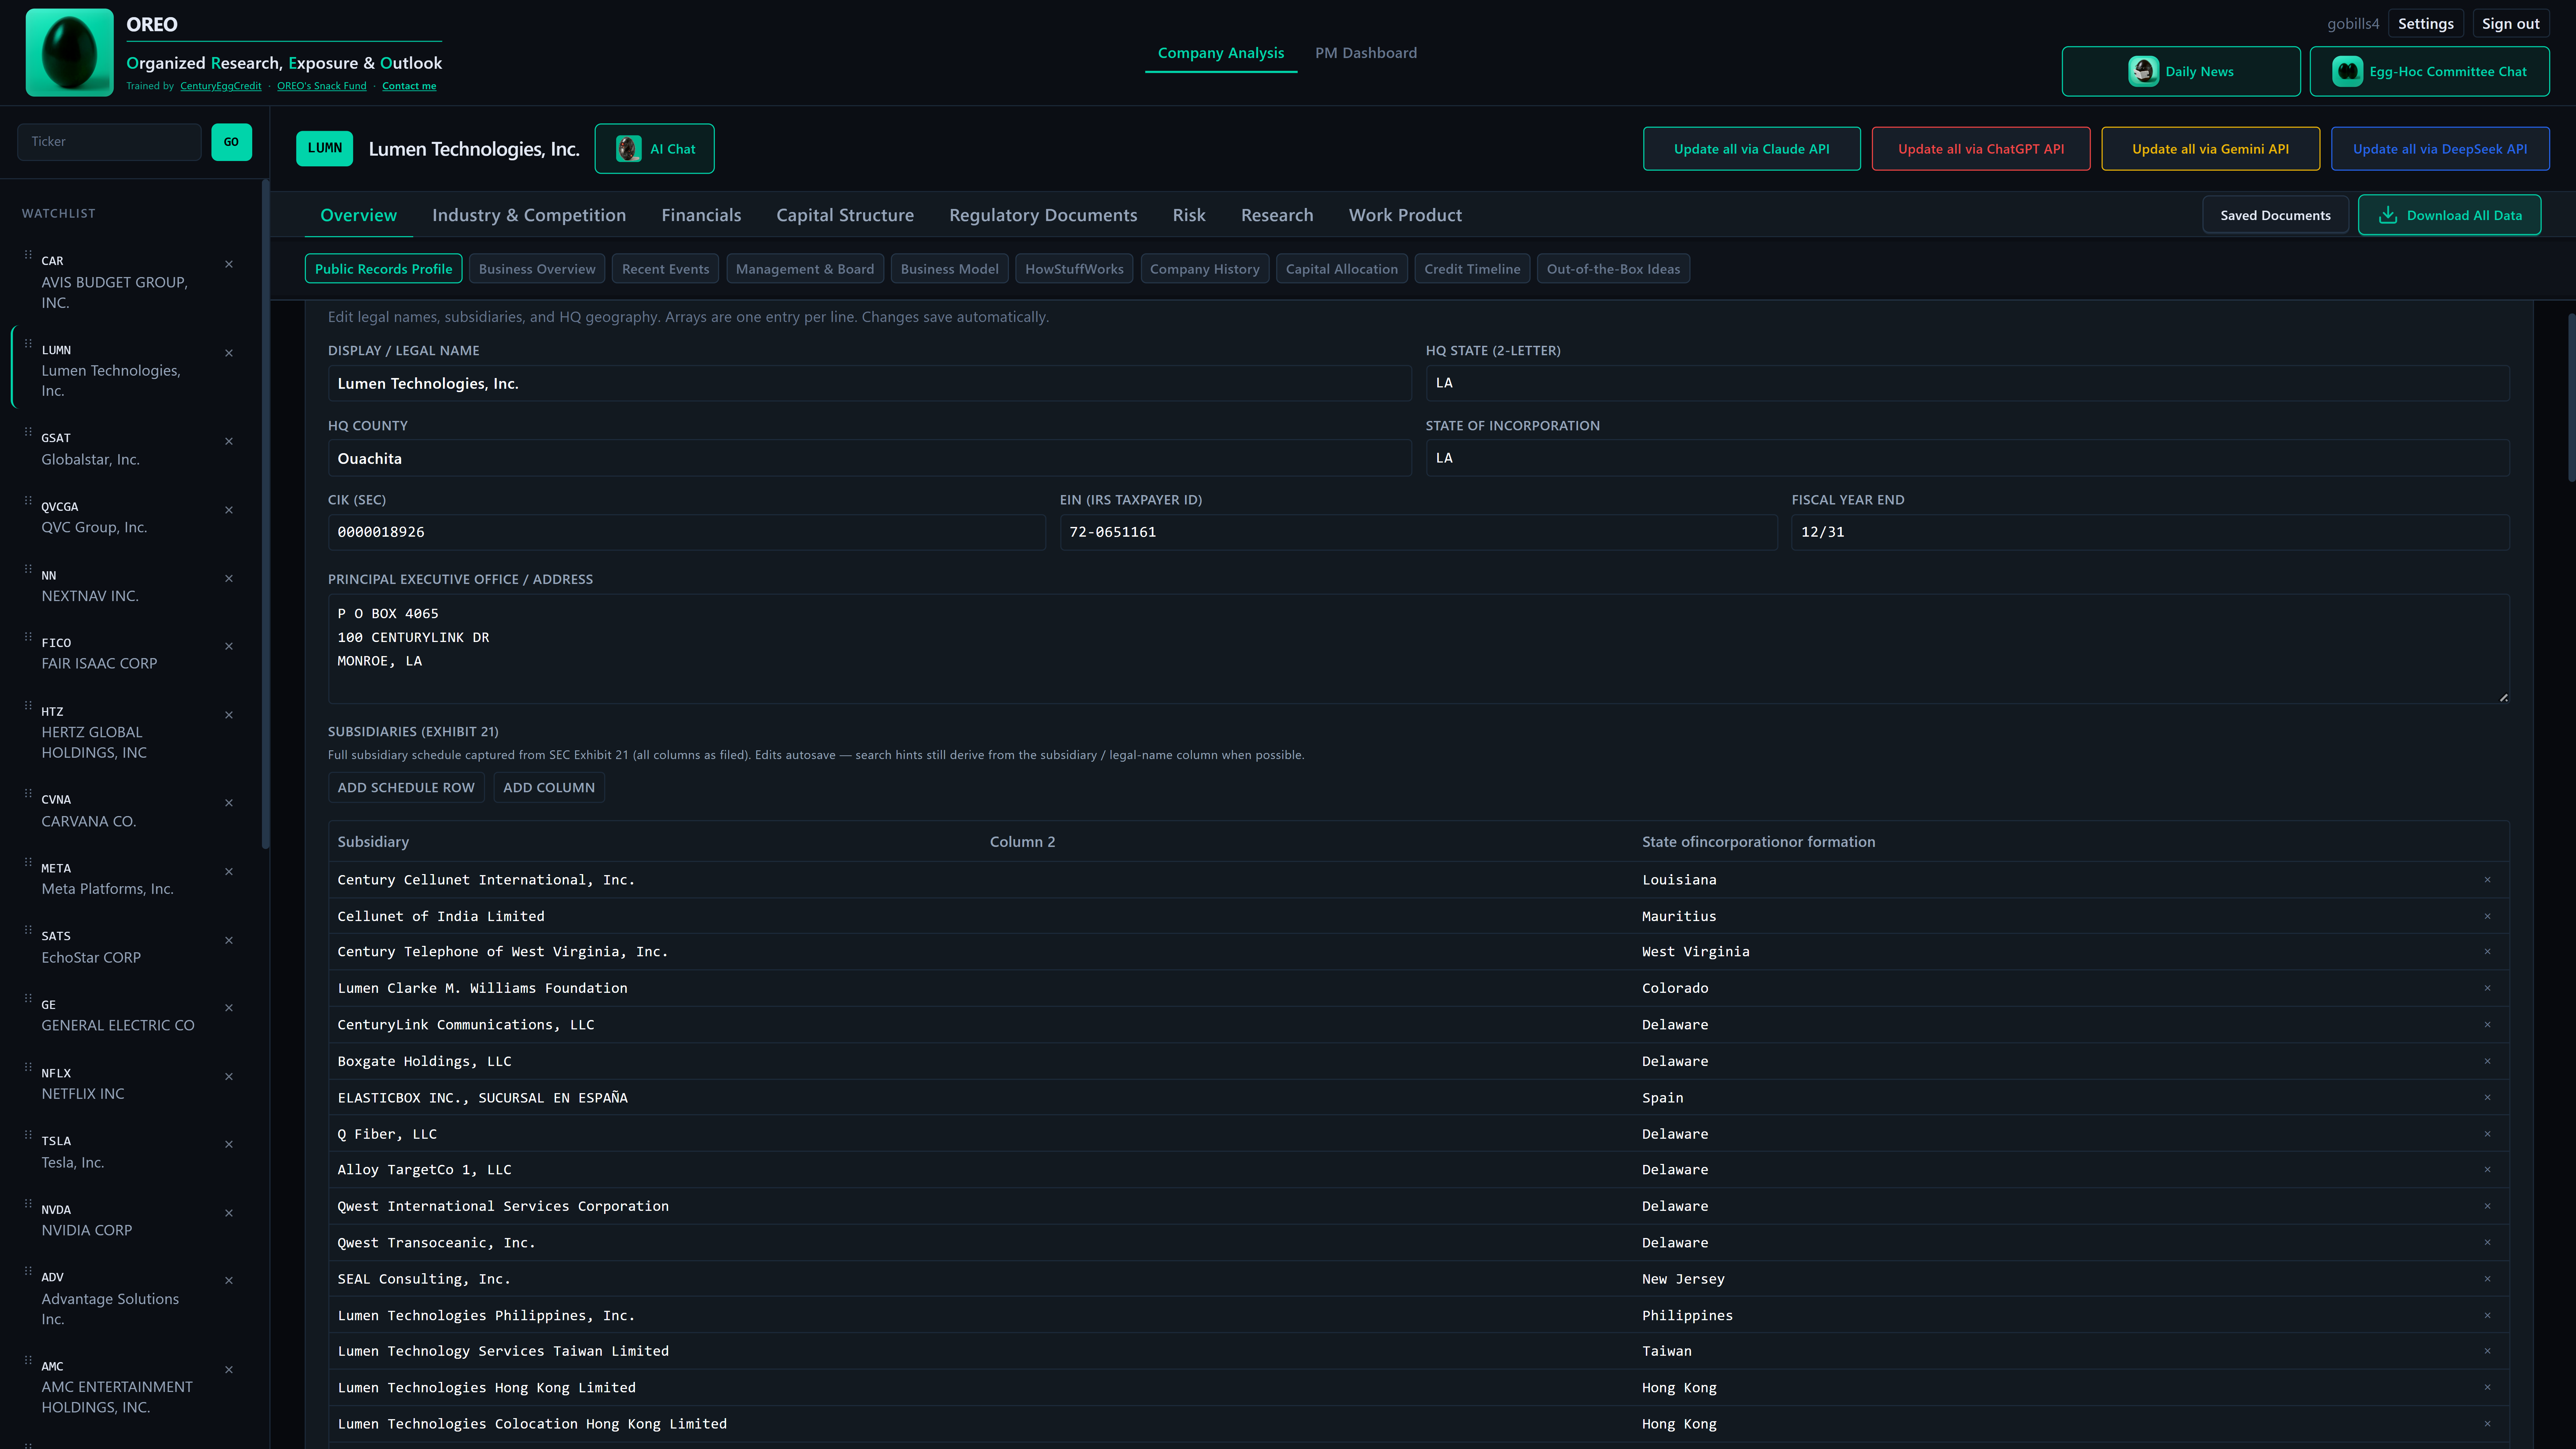Remove AMC from the watchlist
This screenshot has width=2576, height=1449.
[229, 1370]
